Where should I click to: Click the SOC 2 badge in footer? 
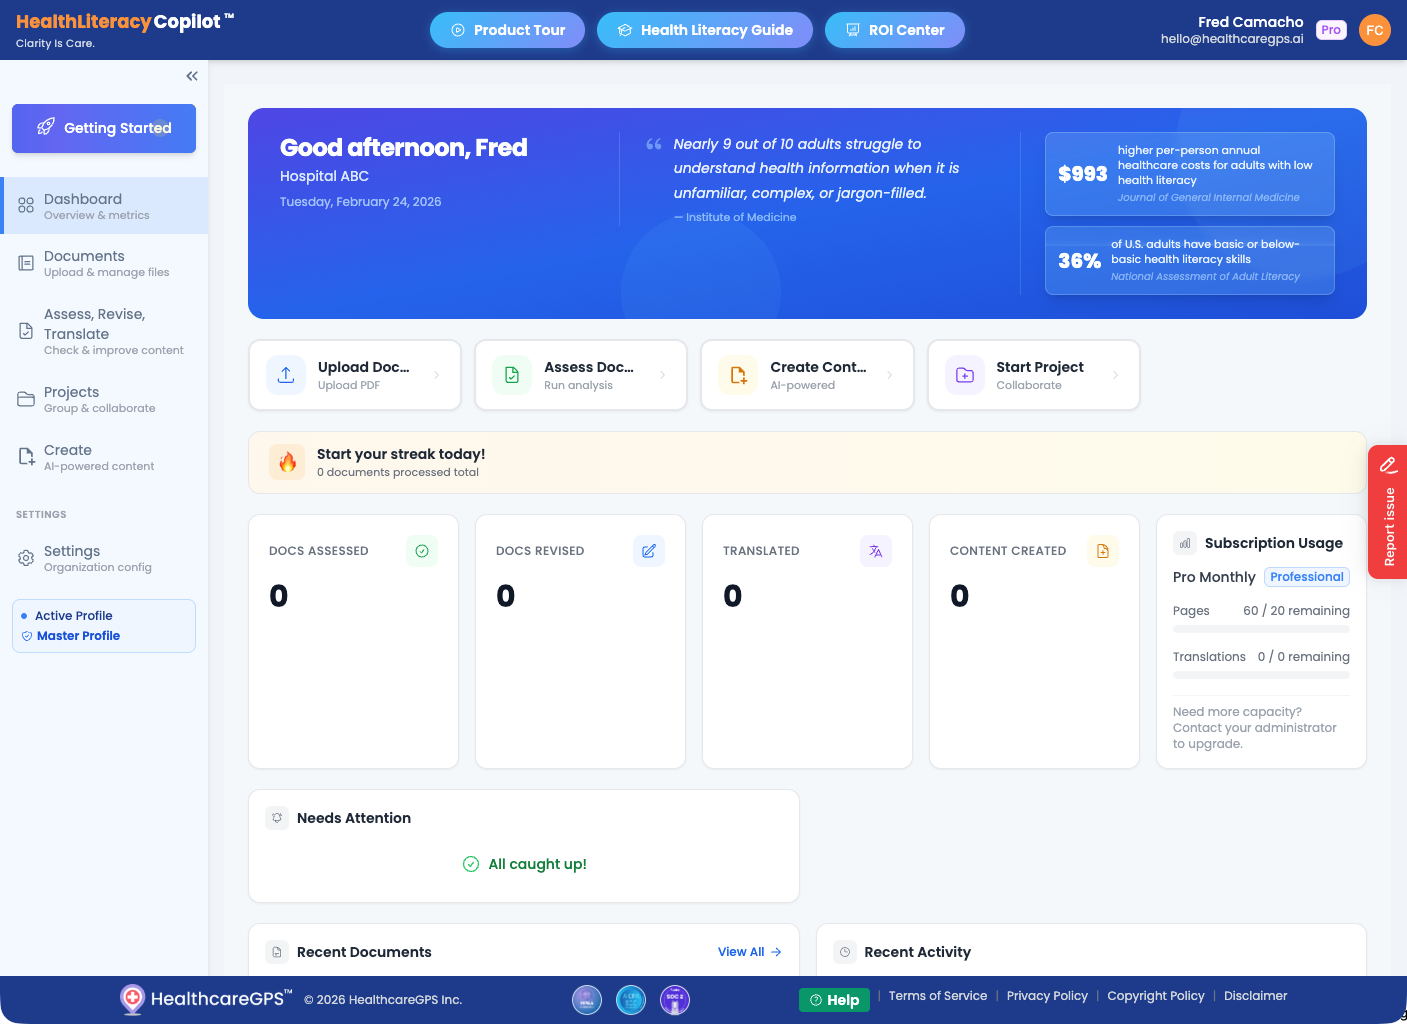point(675,999)
